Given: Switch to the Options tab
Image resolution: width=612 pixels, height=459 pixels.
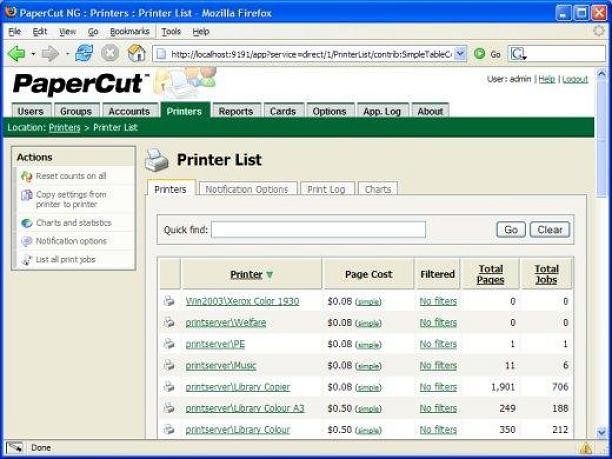Looking at the screenshot, I should pos(329,111).
